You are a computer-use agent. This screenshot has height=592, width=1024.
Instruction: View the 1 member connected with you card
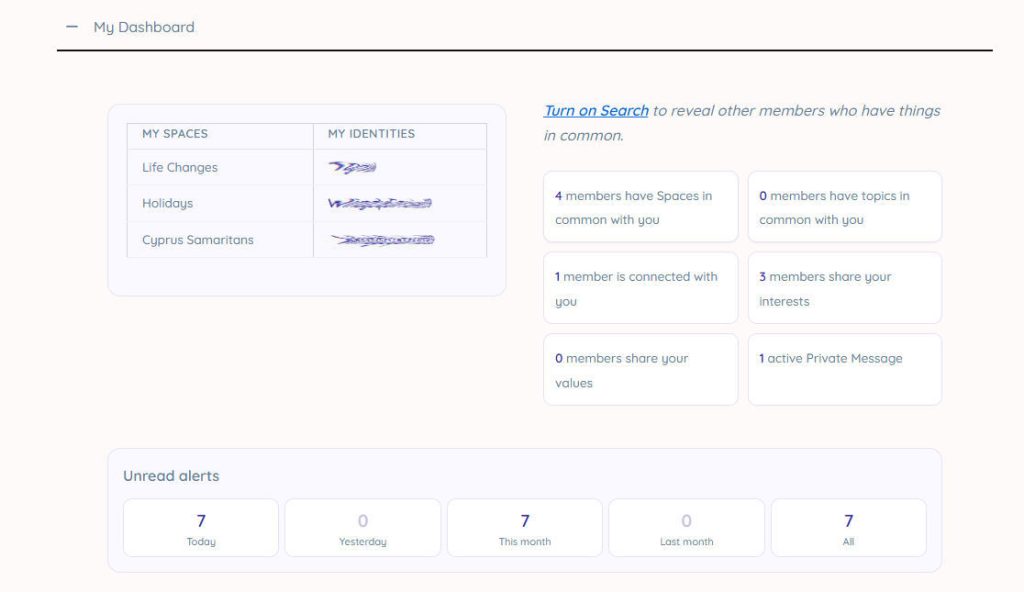641,288
